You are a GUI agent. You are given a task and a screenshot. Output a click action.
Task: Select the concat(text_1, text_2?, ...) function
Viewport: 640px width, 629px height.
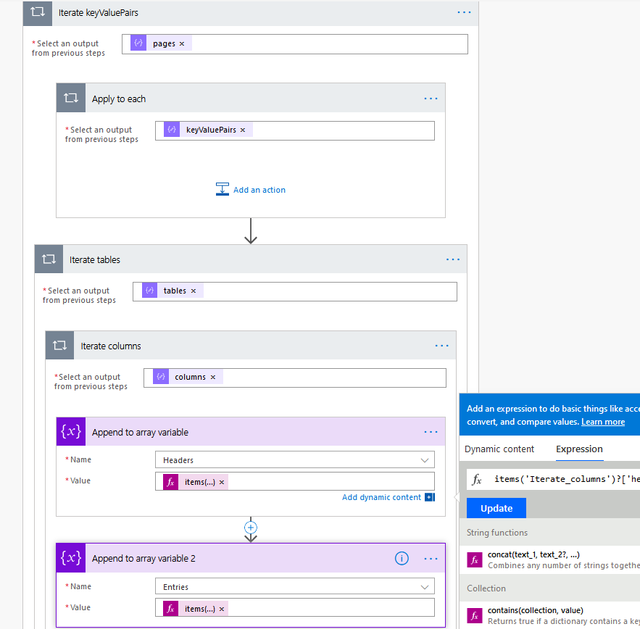click(533, 554)
